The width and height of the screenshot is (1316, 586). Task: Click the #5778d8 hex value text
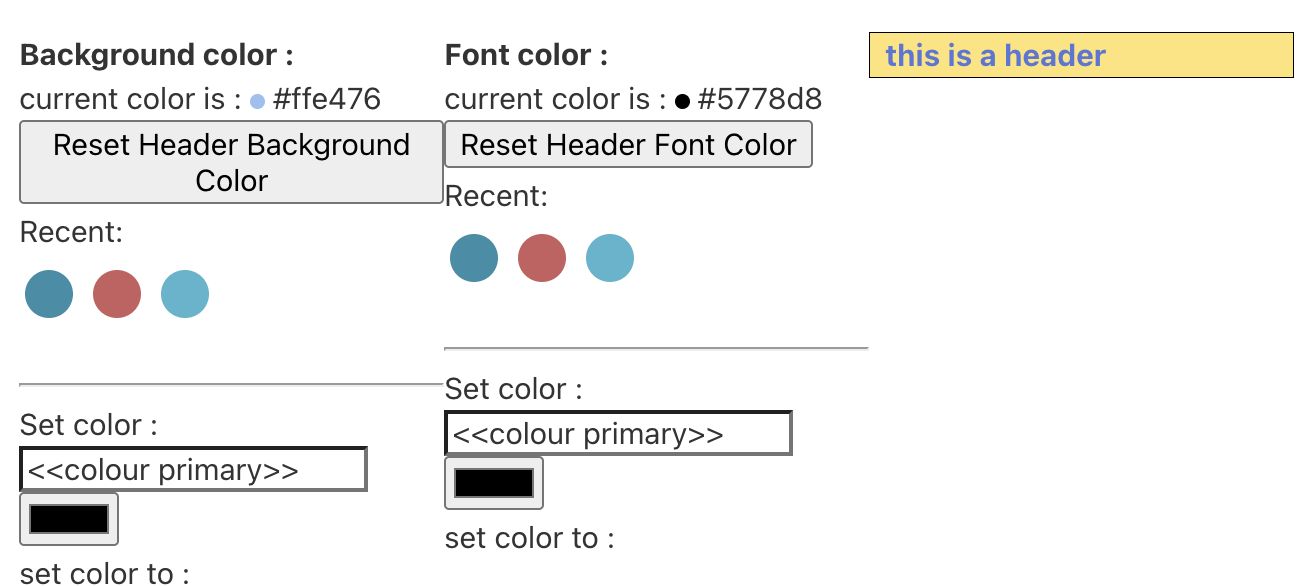(760, 100)
